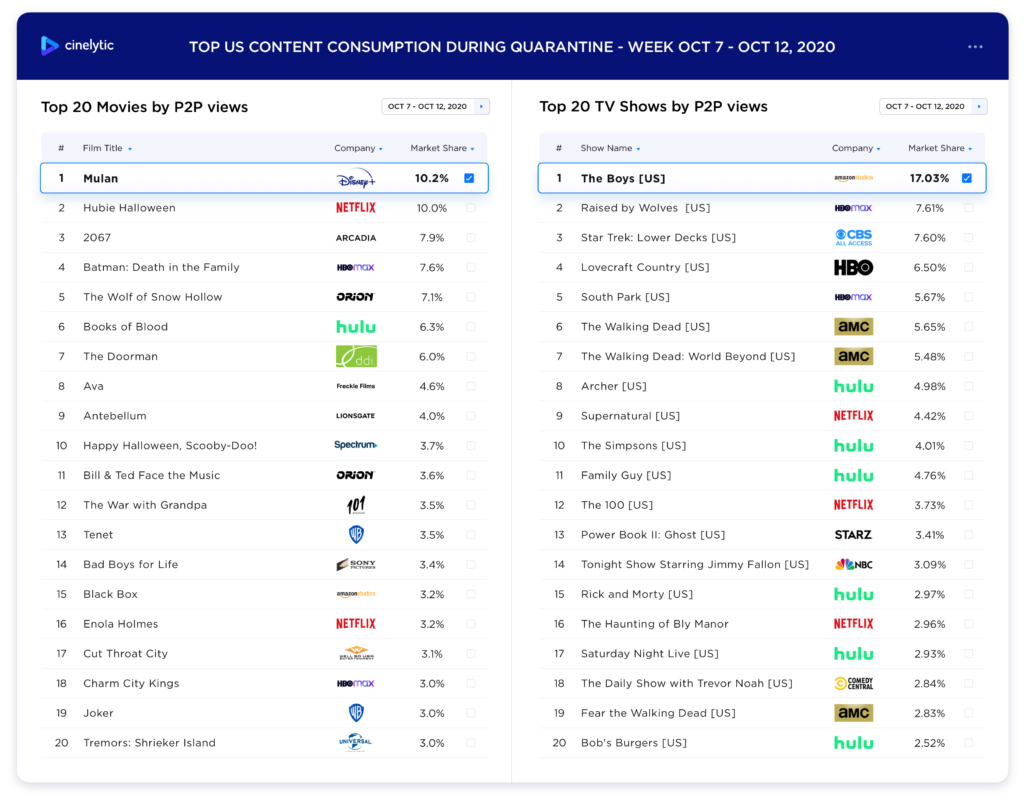
Task: Sort TV shows by Show Name
Action: (x=610, y=148)
